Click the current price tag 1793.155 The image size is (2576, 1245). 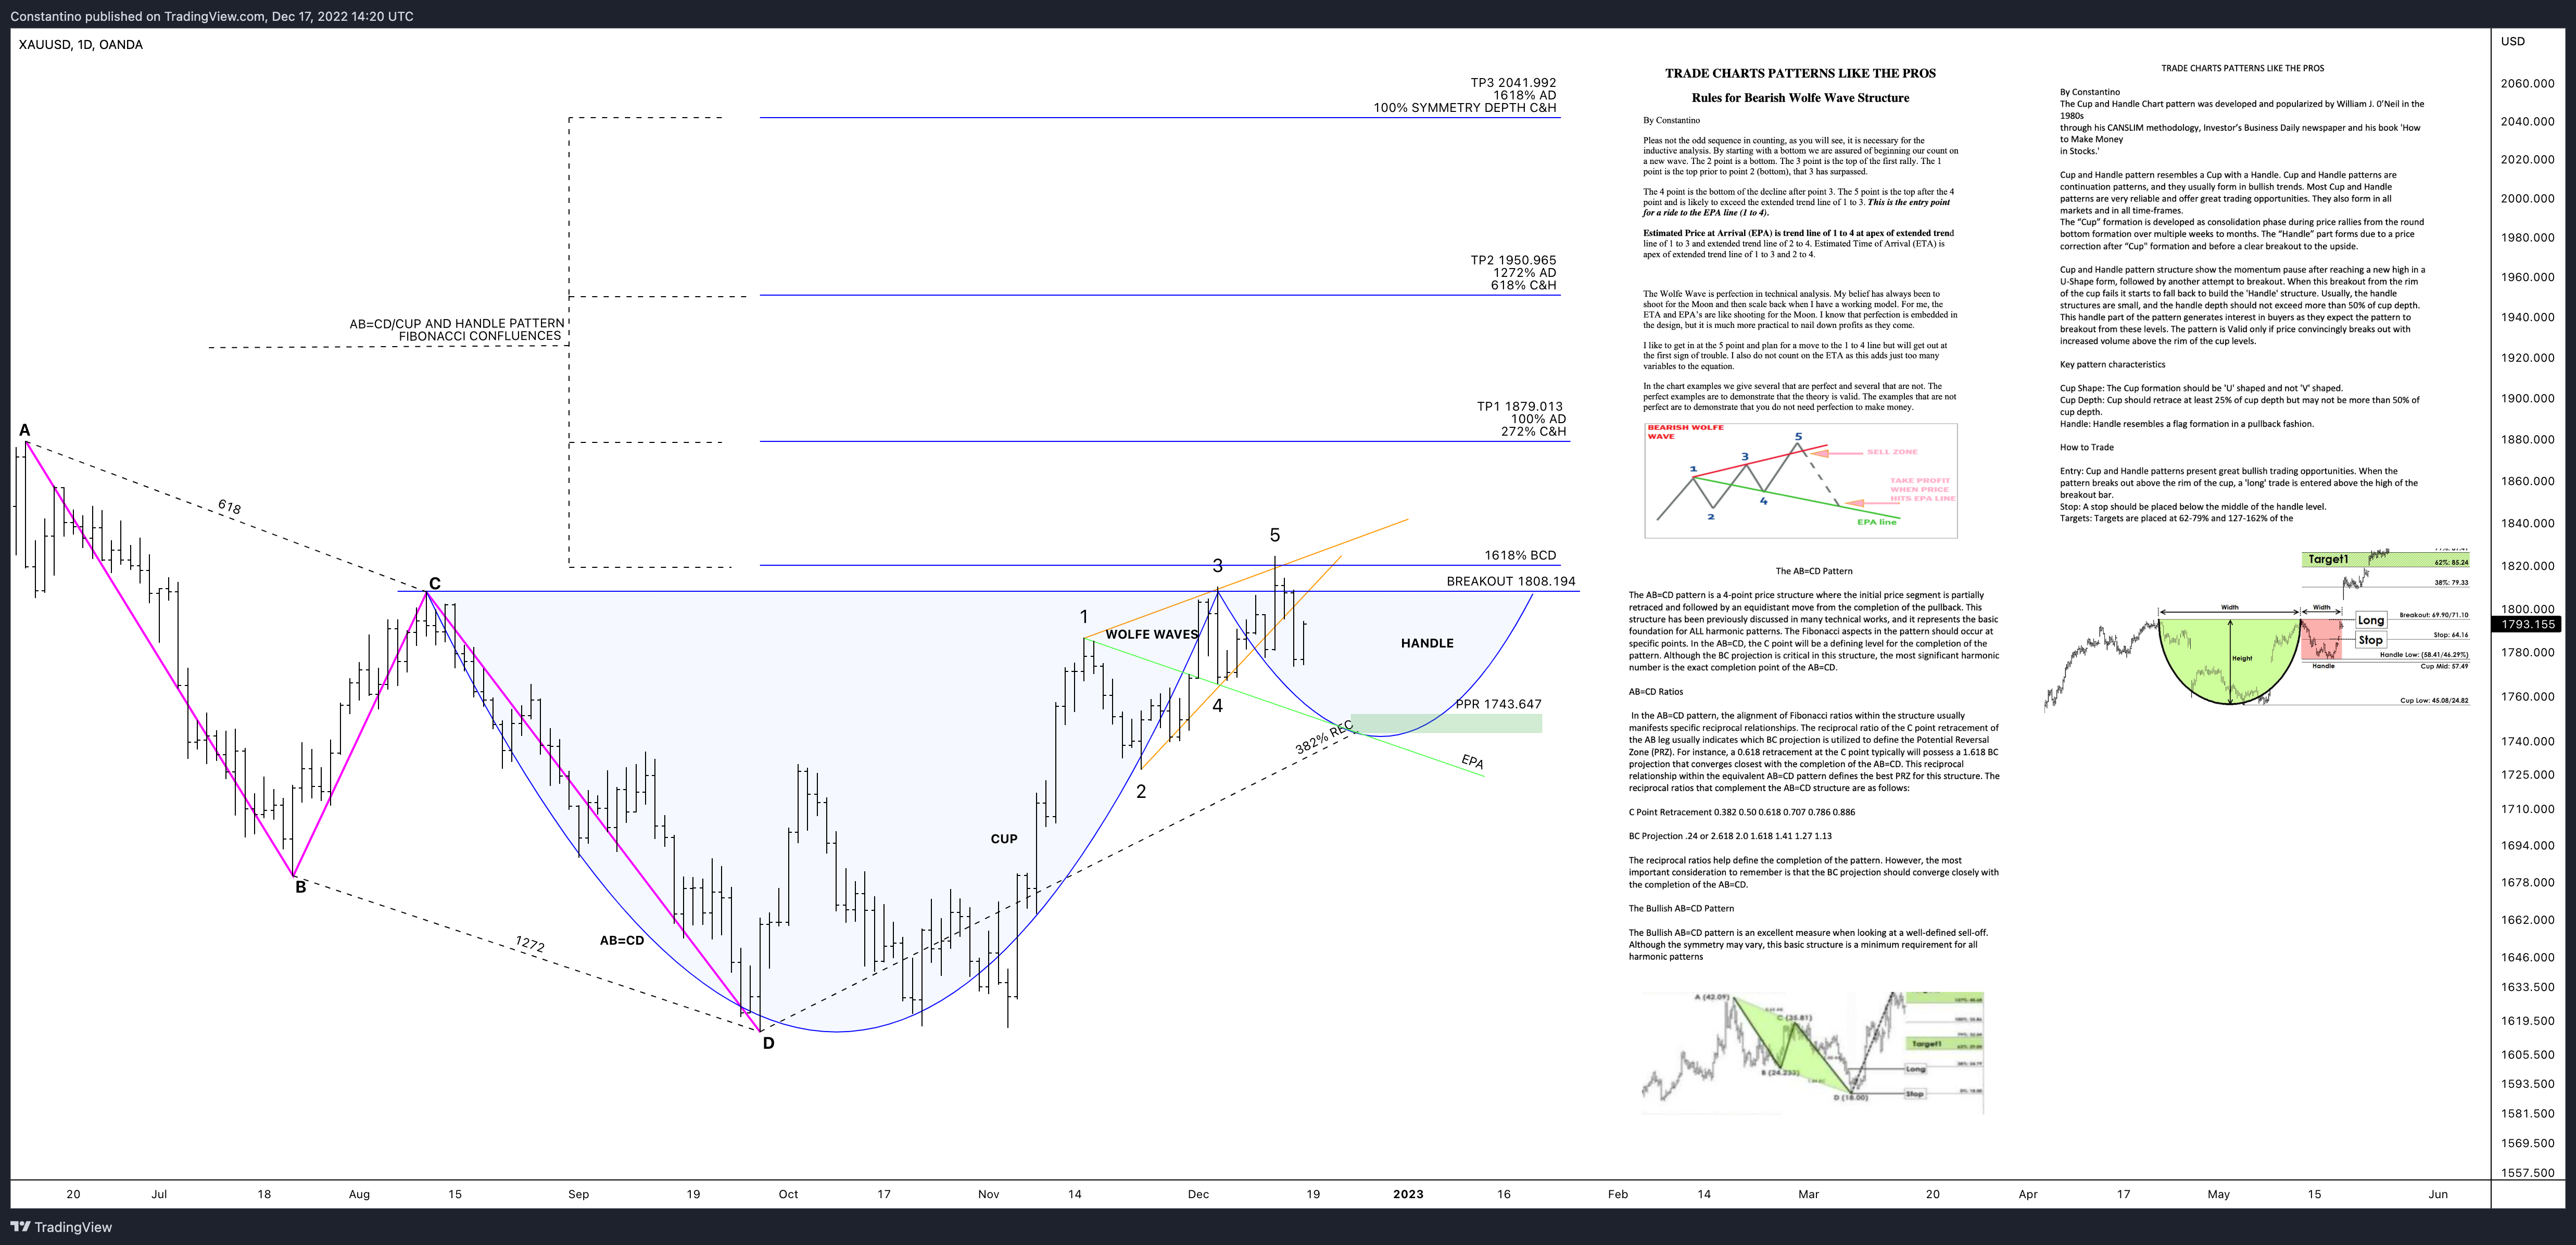click(2528, 624)
